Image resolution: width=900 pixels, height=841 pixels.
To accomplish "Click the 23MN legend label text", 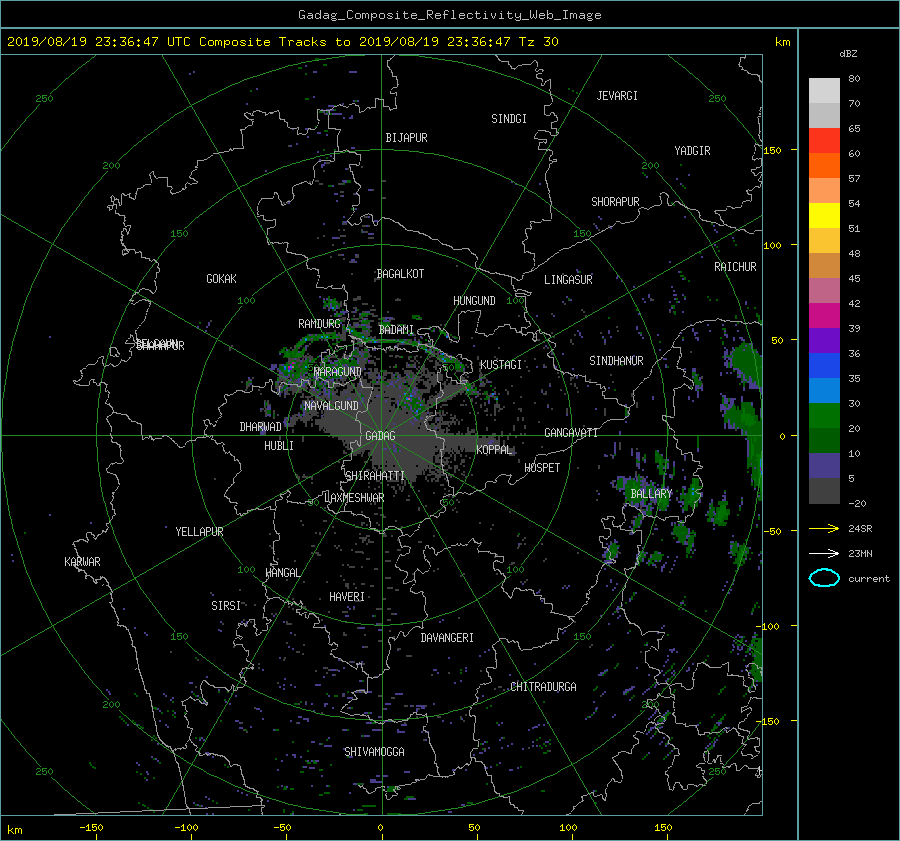I will click(x=860, y=553).
